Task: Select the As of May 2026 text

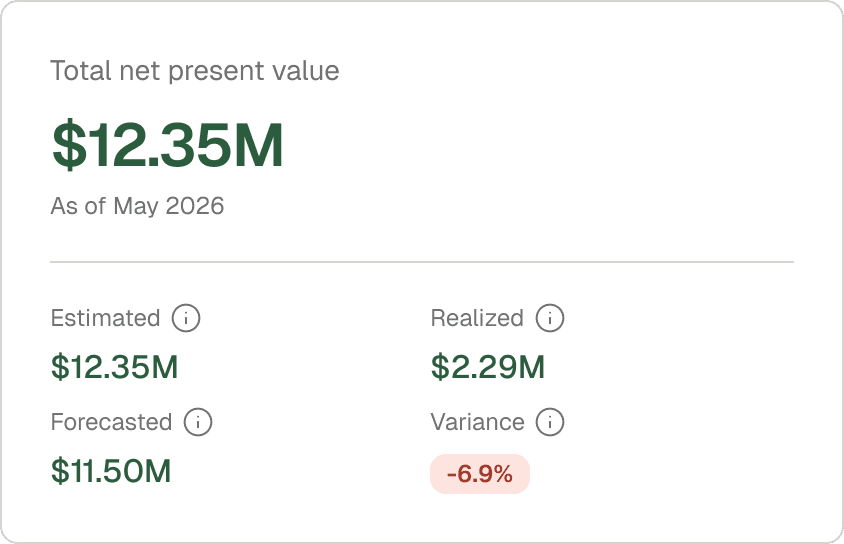Action: (x=137, y=206)
